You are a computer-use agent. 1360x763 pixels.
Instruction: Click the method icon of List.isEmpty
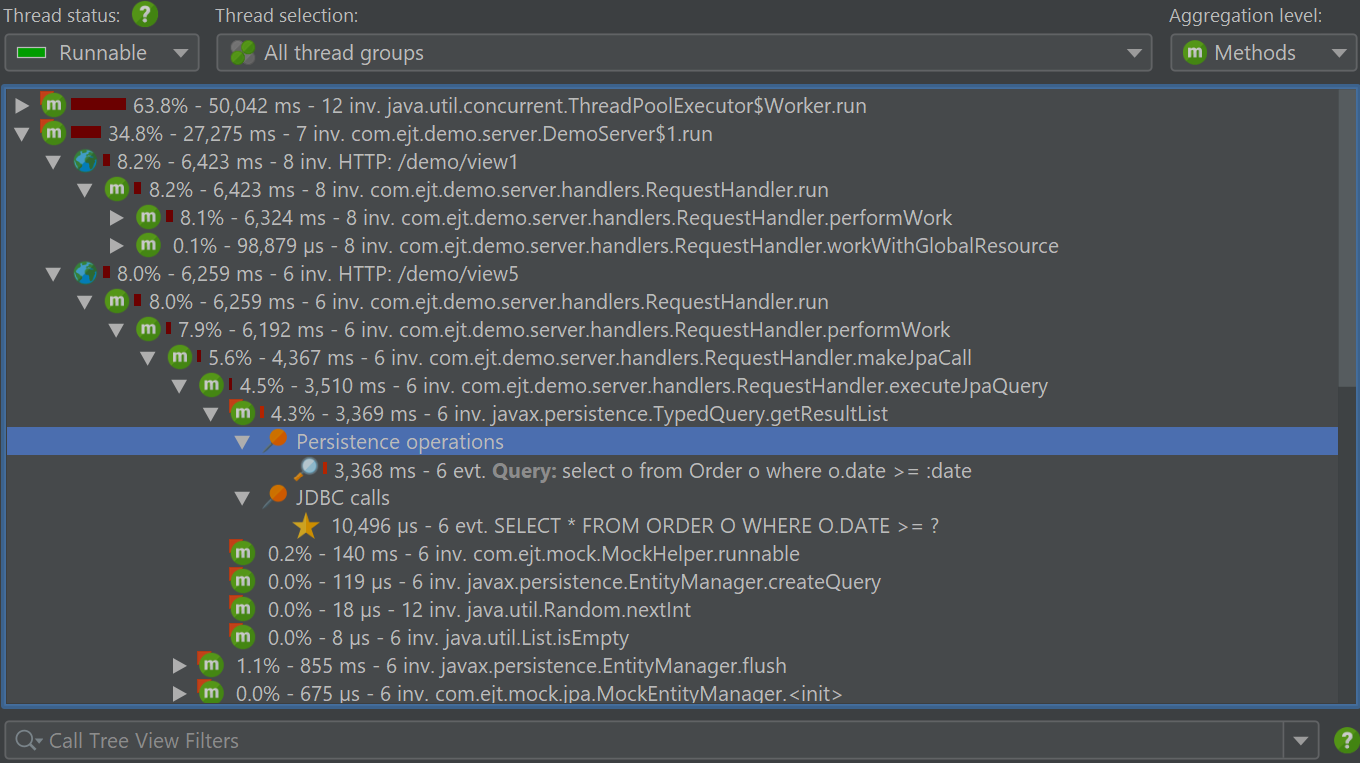[x=242, y=636]
